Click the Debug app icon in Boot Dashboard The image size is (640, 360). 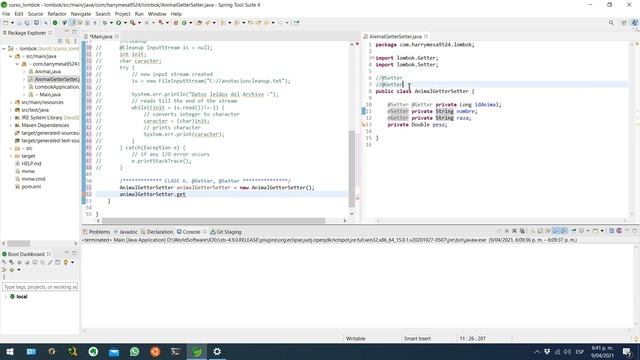tap(11, 262)
